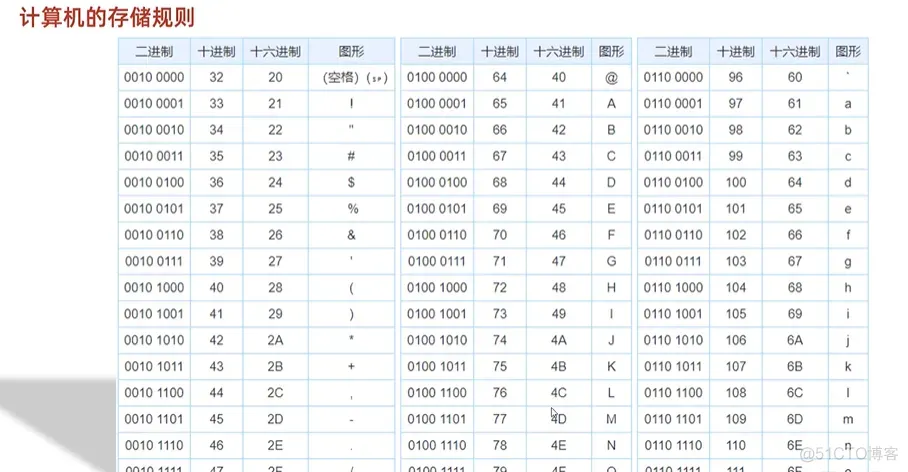This screenshot has width=908, height=472.
Task: Select decimal value 35
Action: click(x=217, y=156)
